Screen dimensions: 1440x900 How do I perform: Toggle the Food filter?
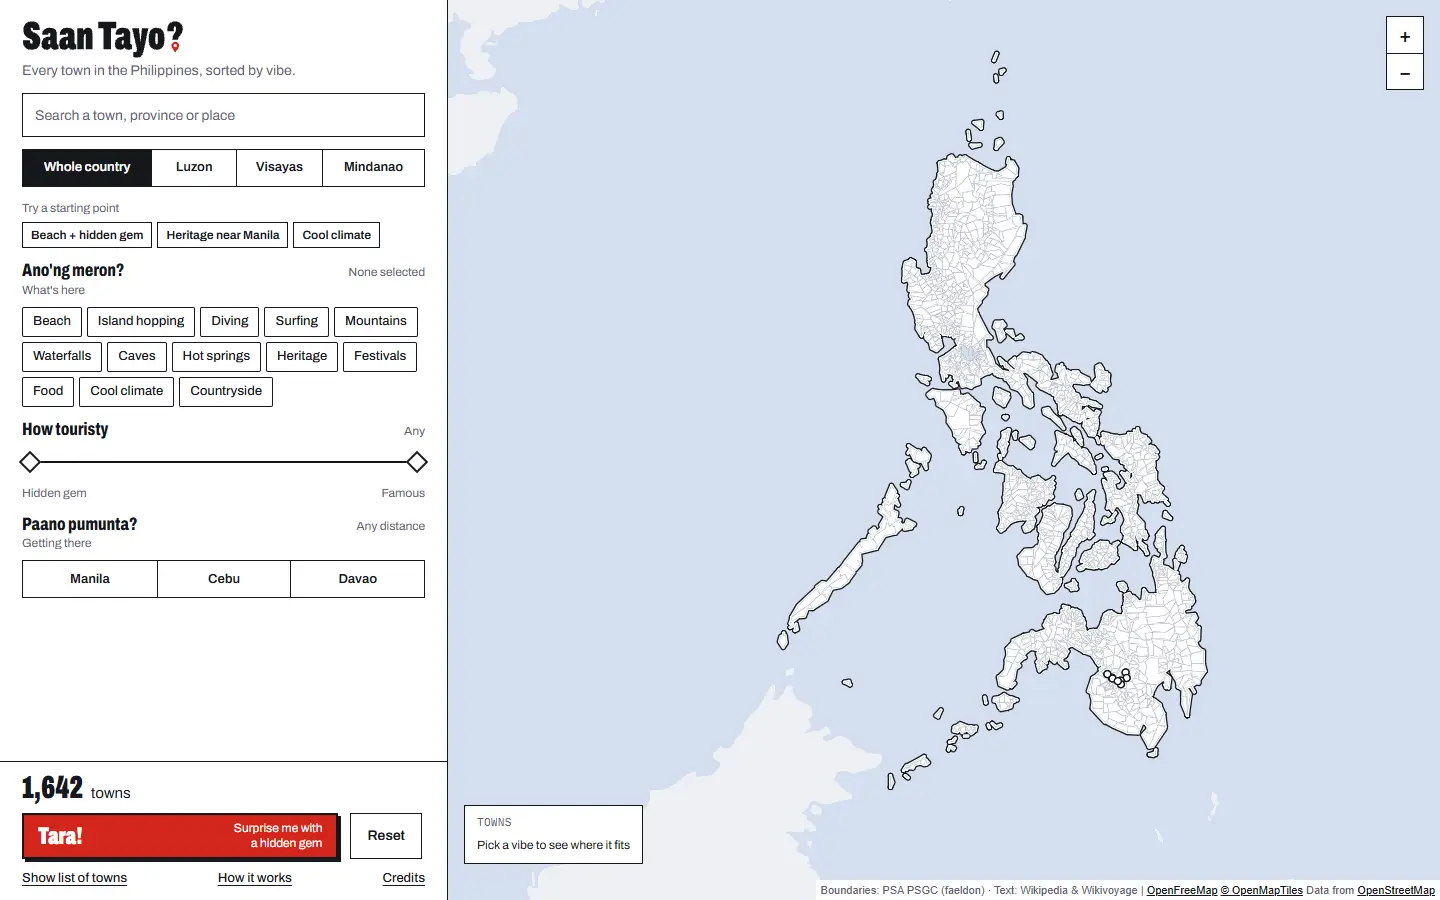point(48,391)
